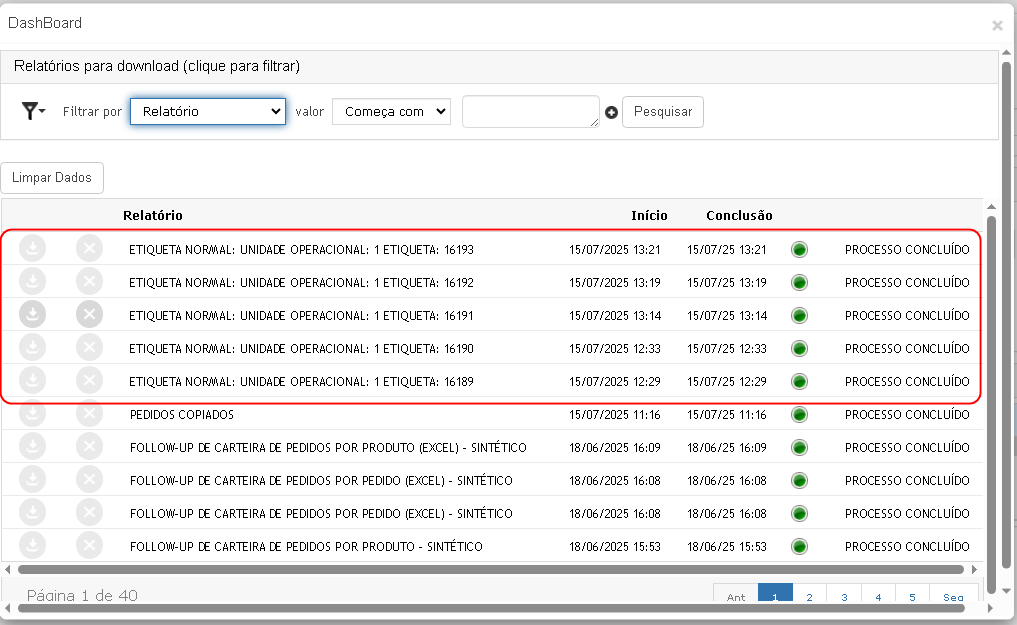Download FOLLOW-UP POR PRODUTO - SINTÉTICO 15:53 report
Viewport: 1017px width, 625px height.
(32, 546)
